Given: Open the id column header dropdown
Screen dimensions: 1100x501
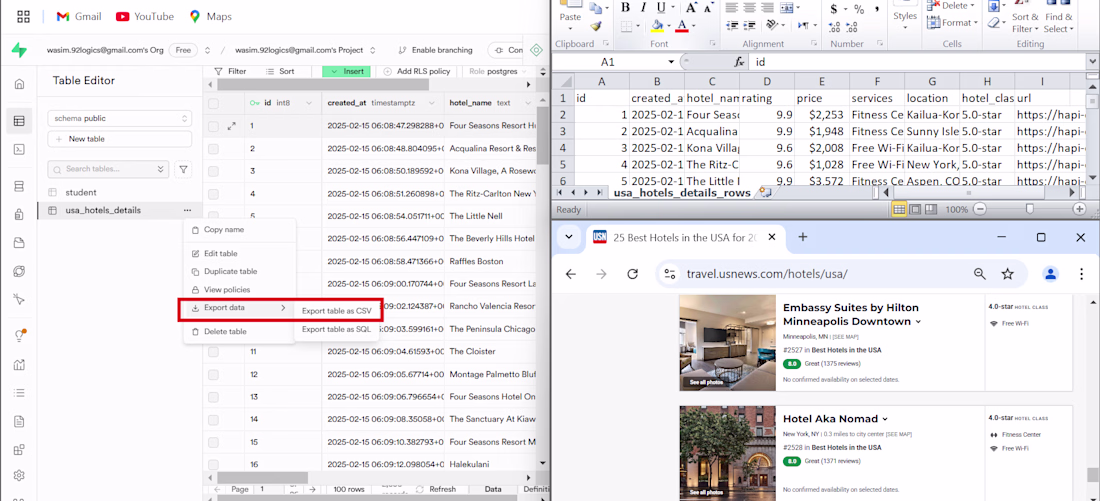Looking at the screenshot, I should click(x=308, y=103).
